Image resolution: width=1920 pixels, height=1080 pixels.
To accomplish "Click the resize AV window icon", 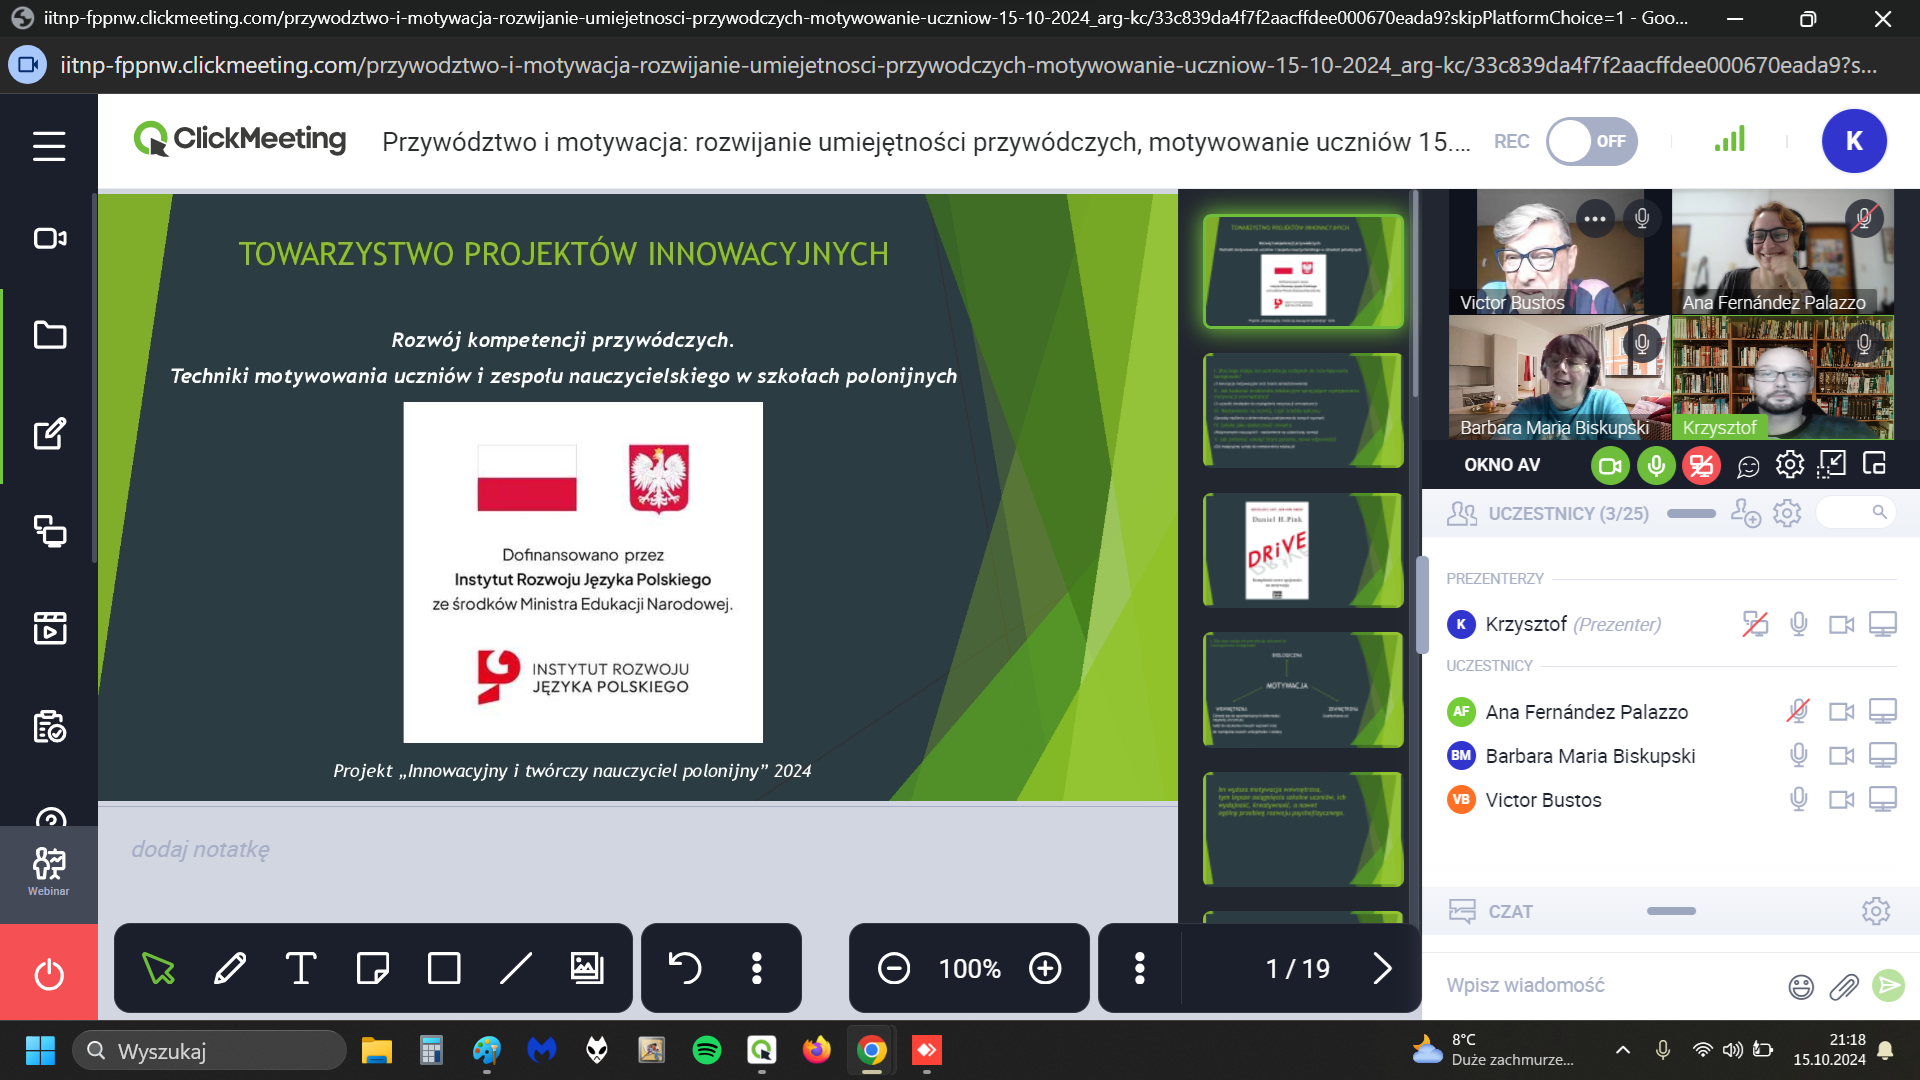I will tap(1832, 464).
